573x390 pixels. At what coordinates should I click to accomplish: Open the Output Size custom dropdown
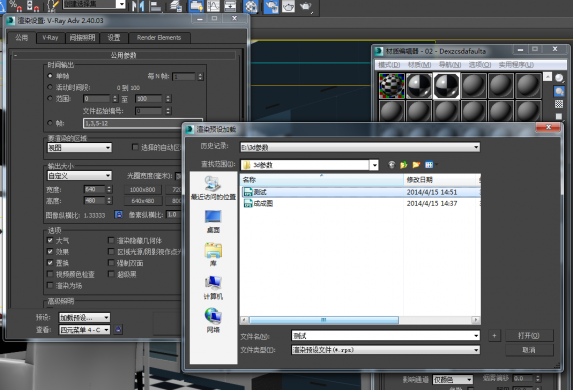(x=79, y=176)
